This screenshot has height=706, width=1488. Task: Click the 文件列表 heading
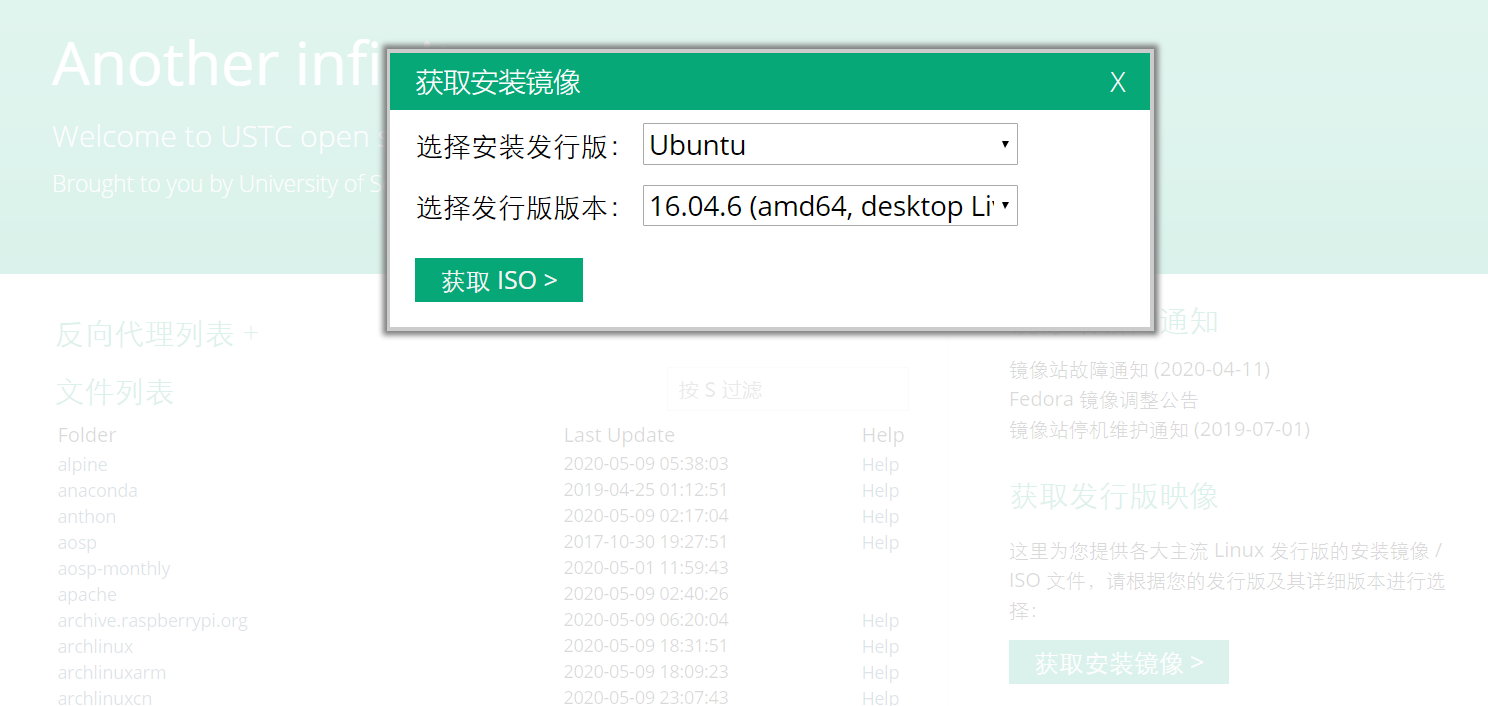tap(115, 392)
